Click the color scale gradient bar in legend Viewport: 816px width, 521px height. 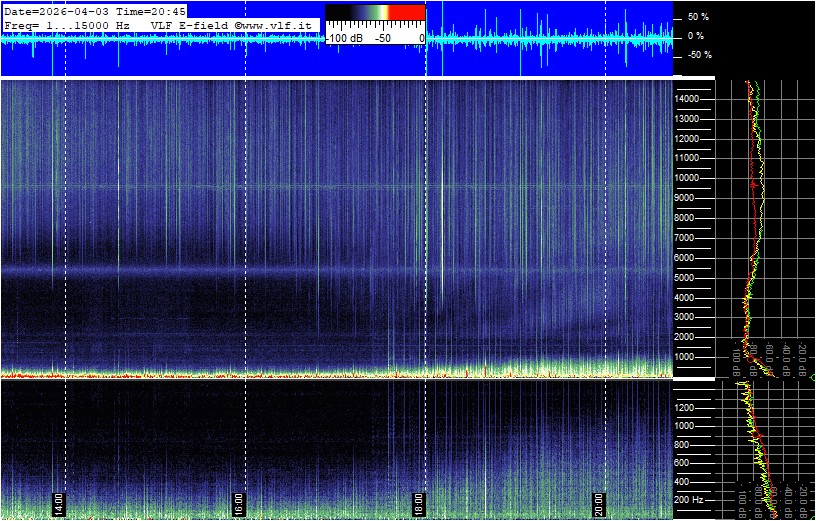click(x=375, y=12)
